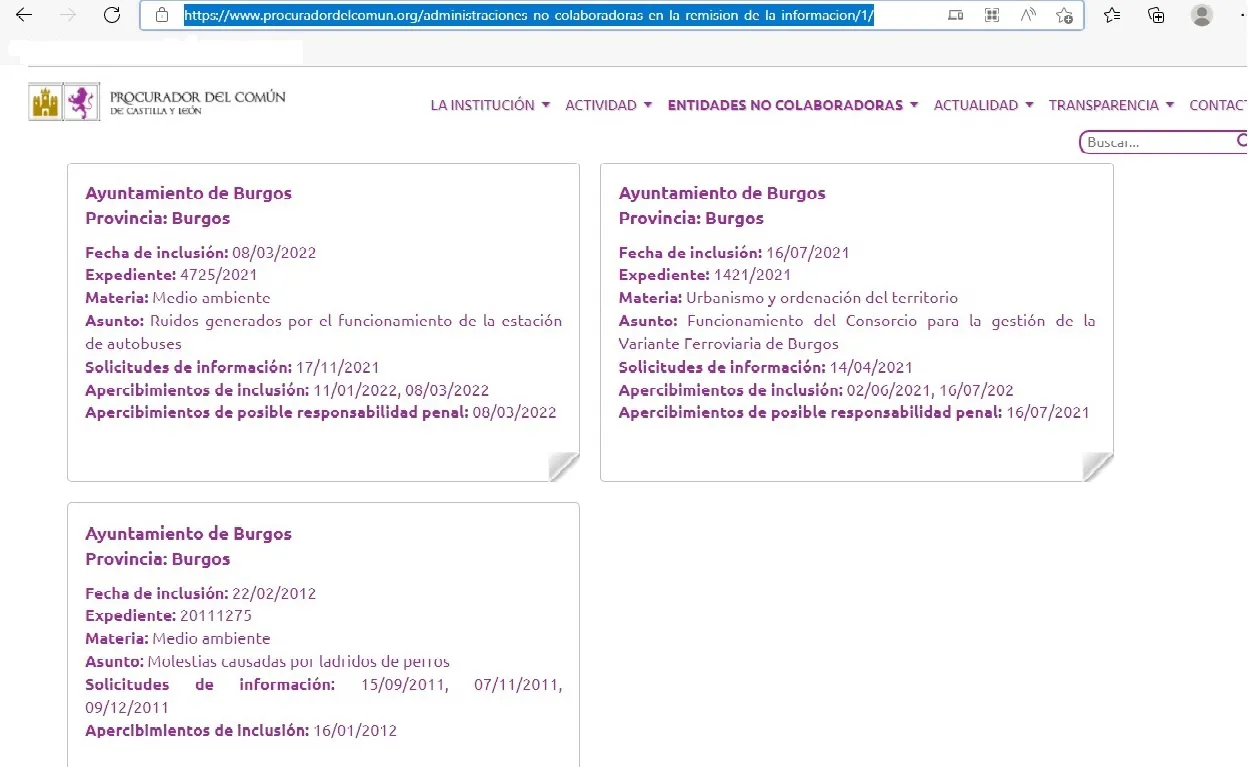Reload the page with refresh icon
1248x767 pixels.
click(112, 15)
